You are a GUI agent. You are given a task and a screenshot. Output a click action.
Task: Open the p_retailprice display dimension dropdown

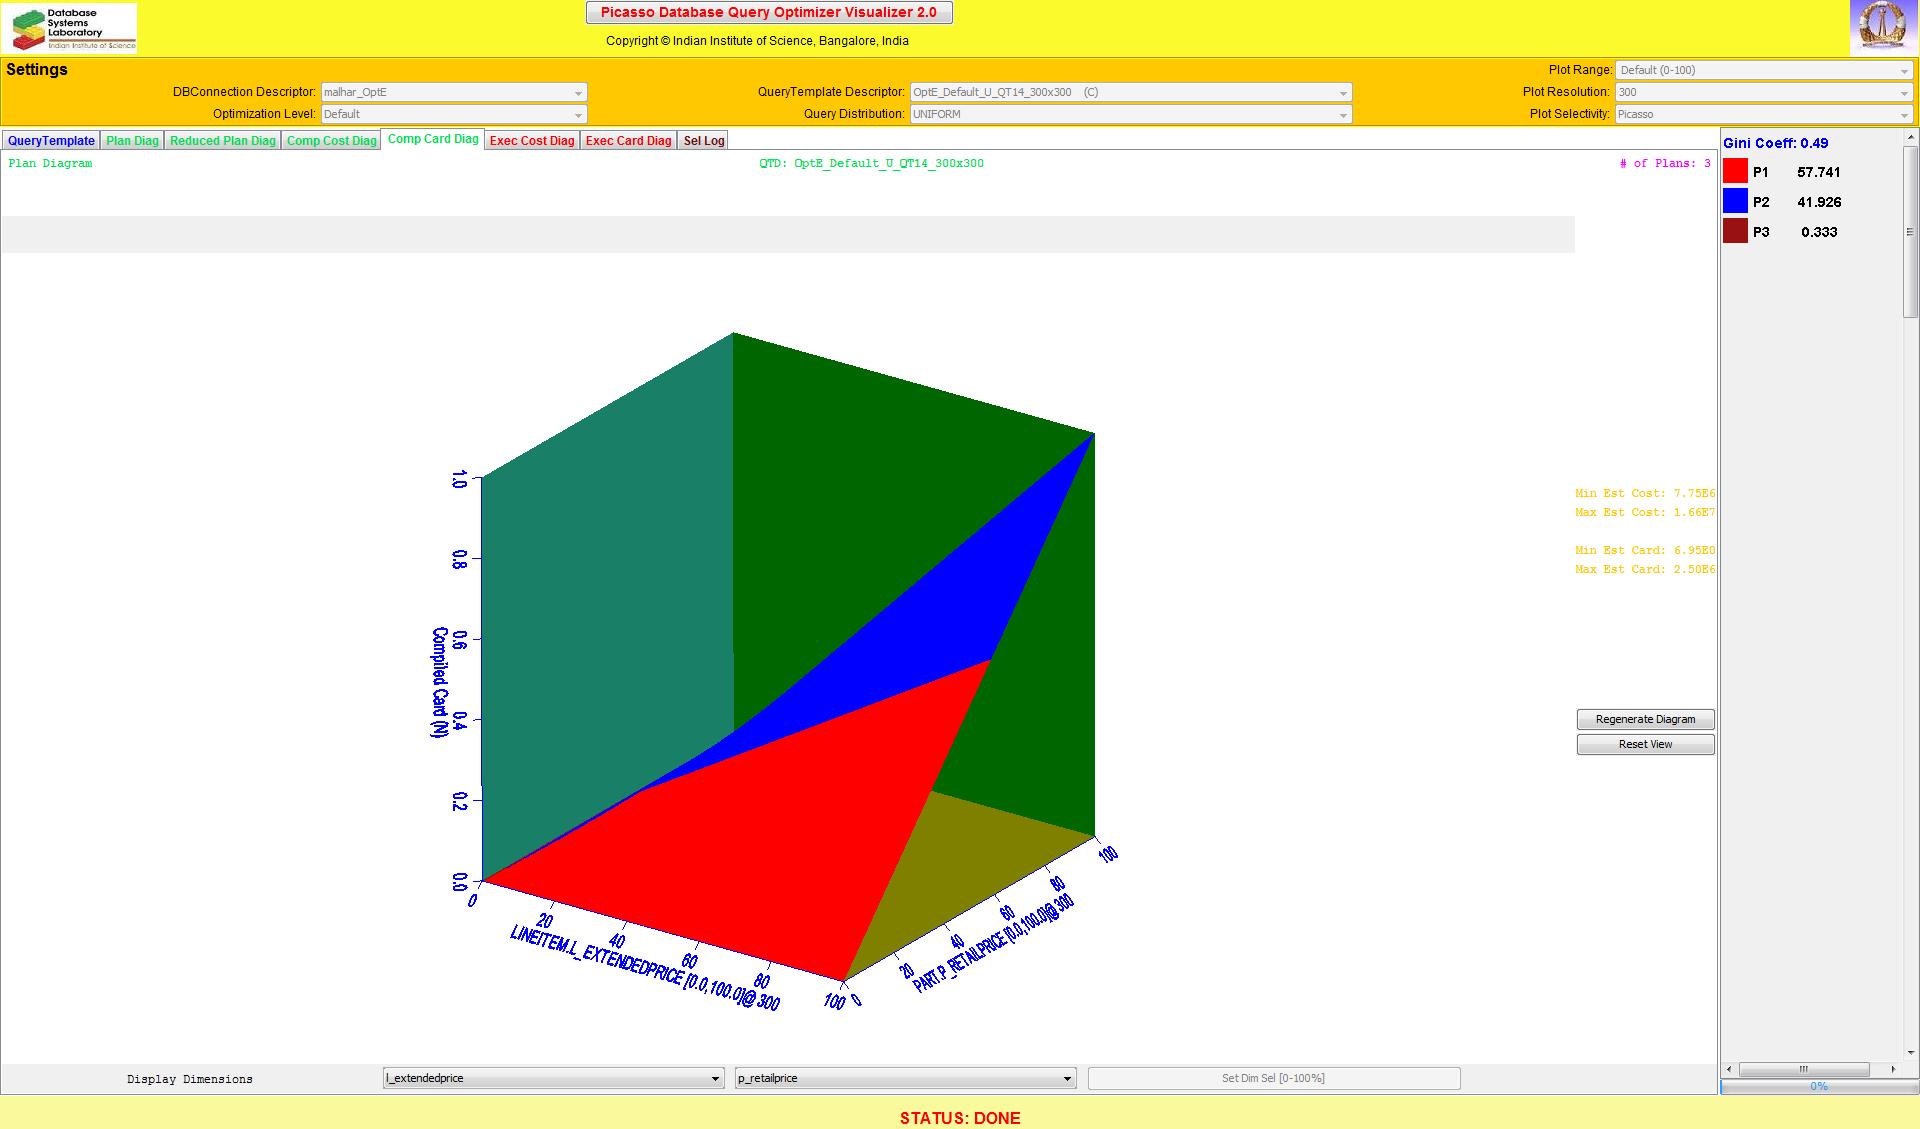pyautogui.click(x=905, y=1078)
